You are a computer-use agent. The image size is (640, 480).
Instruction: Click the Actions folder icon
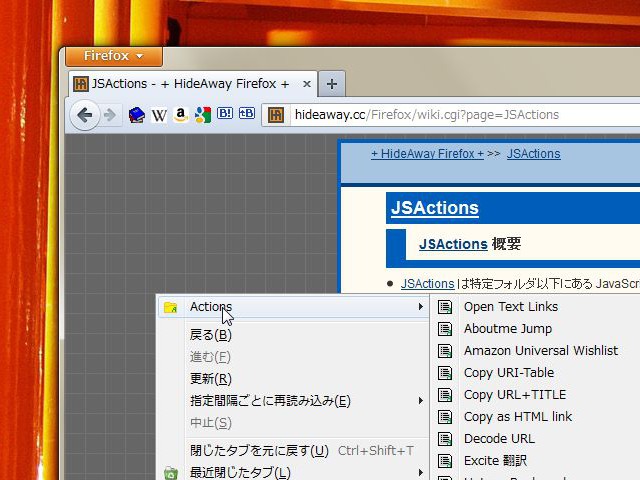(171, 307)
